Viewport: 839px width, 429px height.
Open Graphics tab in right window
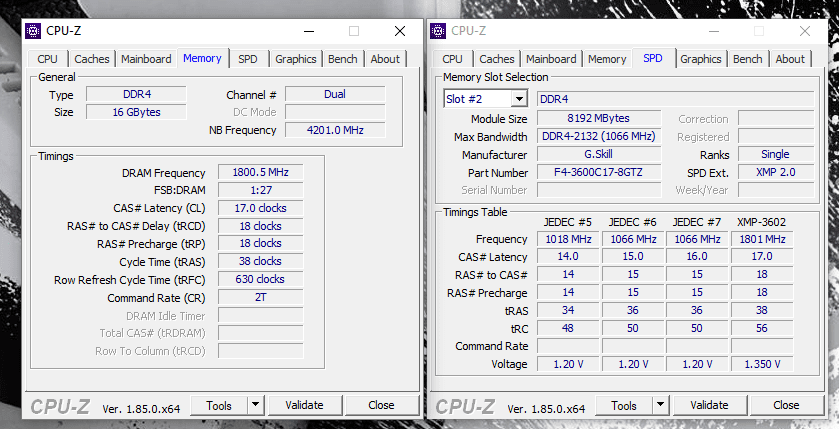[x=701, y=59]
